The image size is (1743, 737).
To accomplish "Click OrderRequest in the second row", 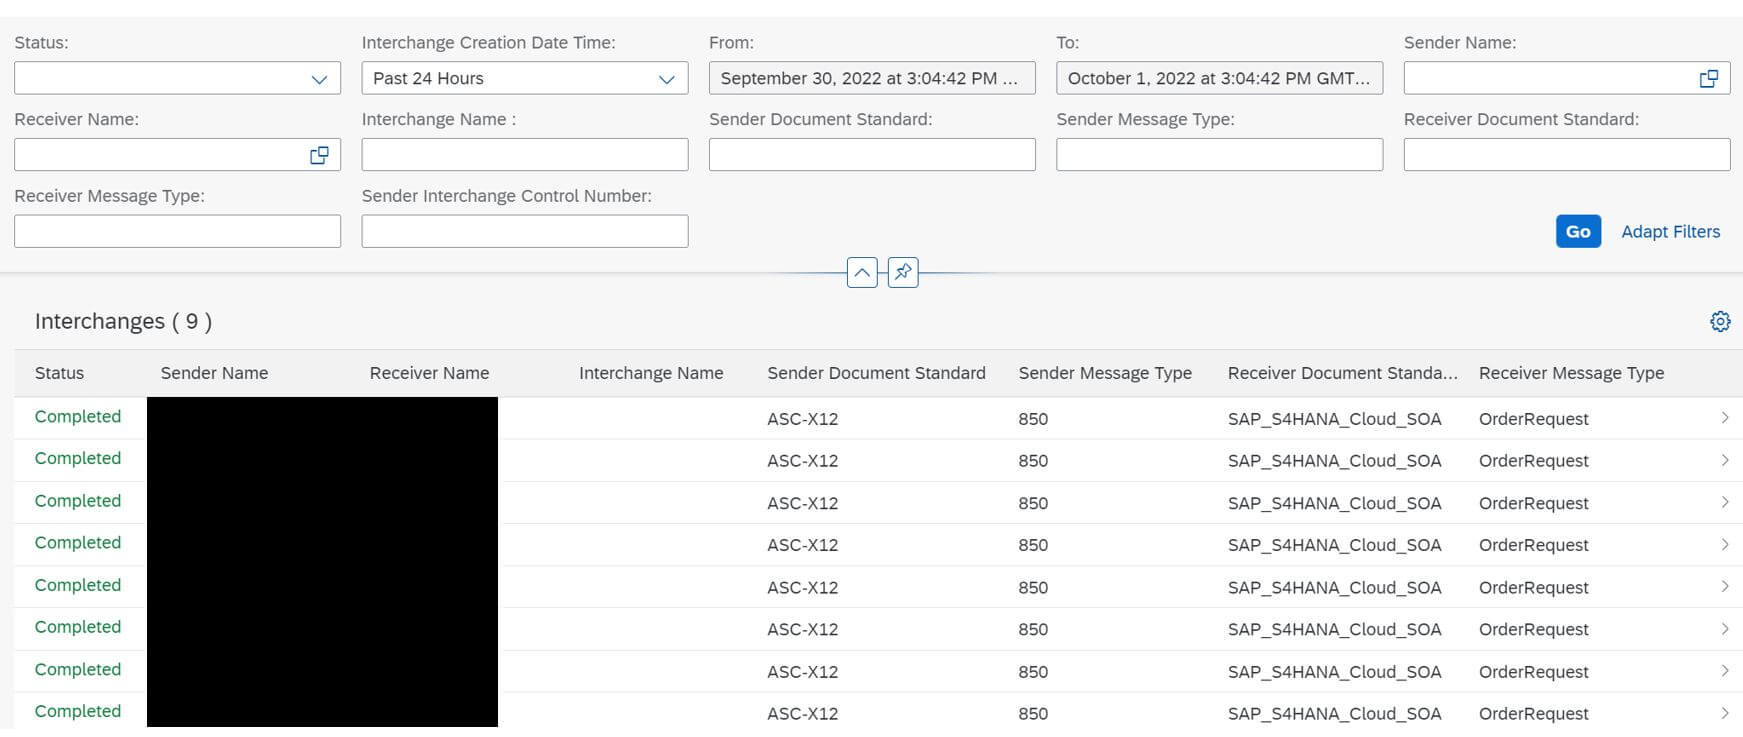I will click(1533, 461).
